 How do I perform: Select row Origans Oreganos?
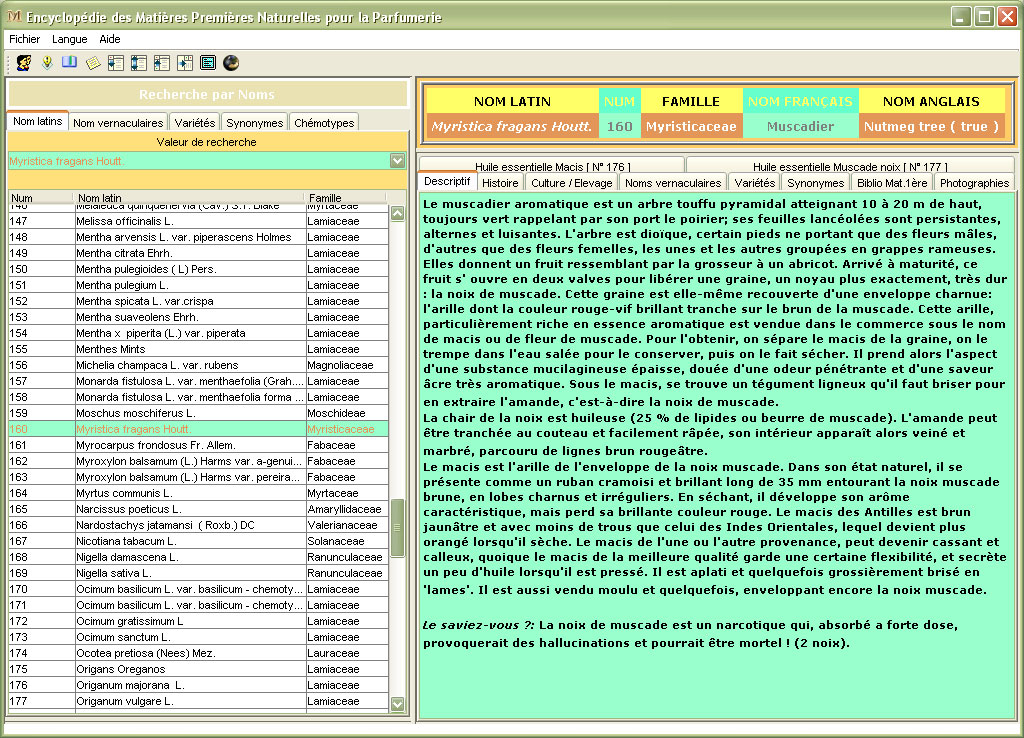[x=199, y=669]
